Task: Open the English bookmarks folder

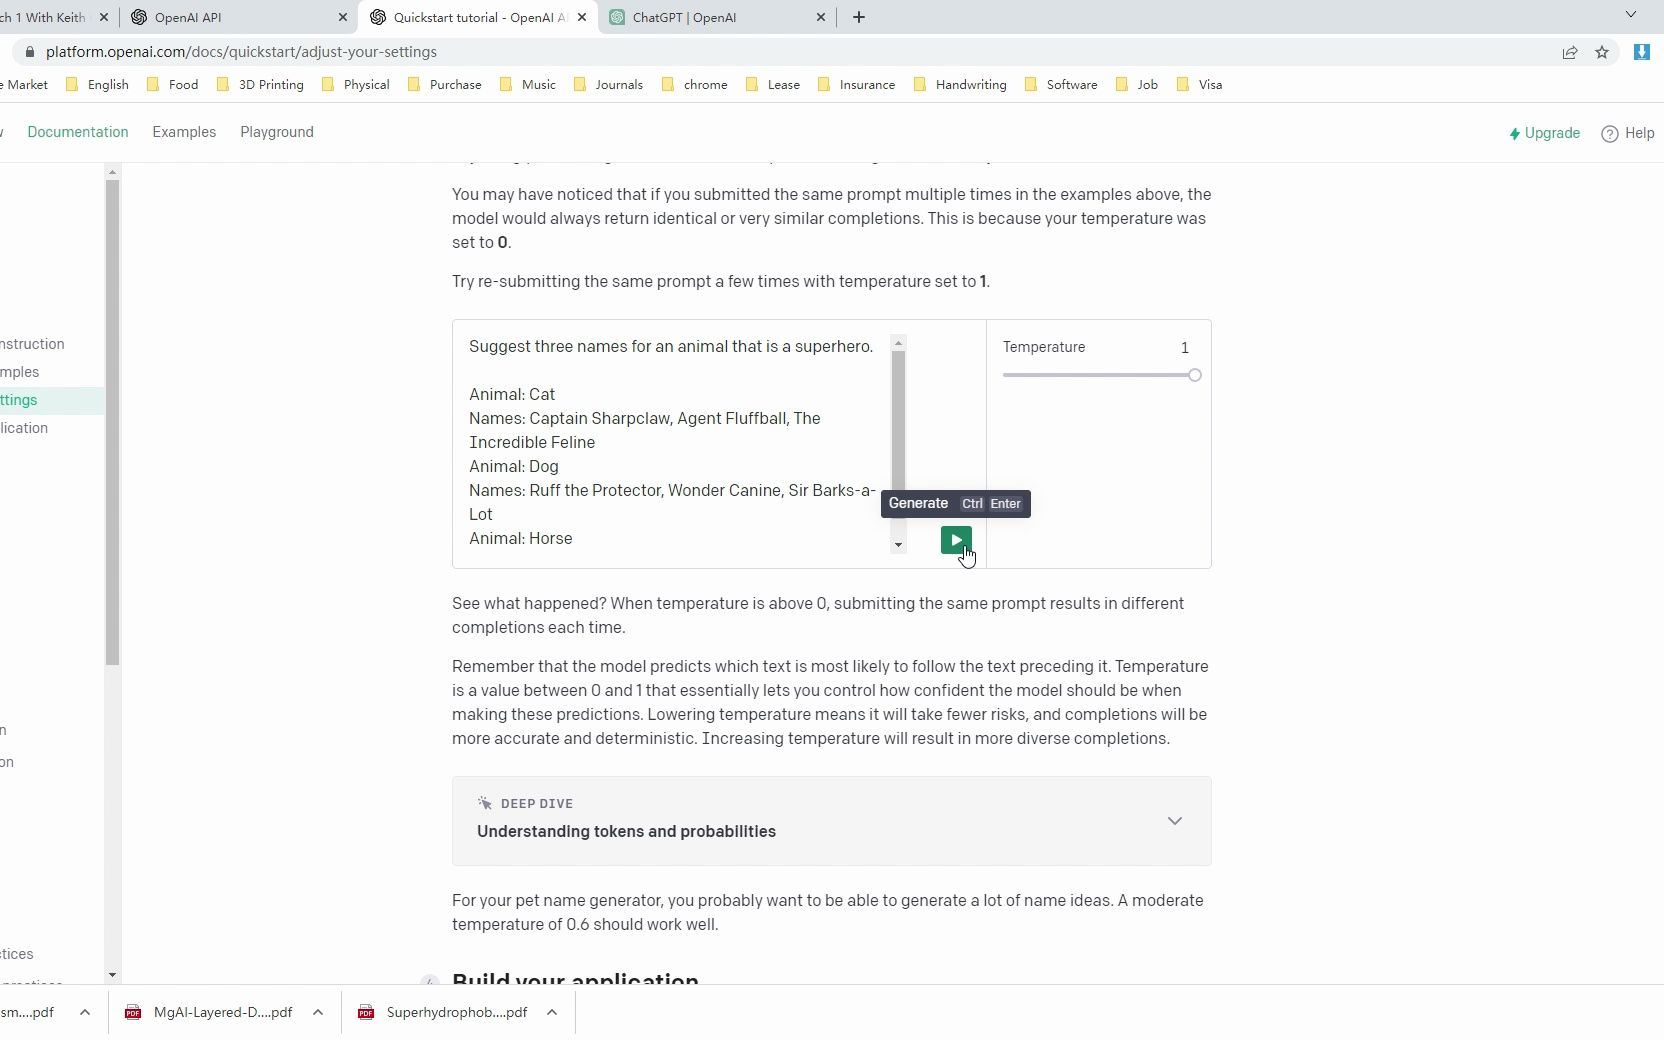Action: coord(98,85)
